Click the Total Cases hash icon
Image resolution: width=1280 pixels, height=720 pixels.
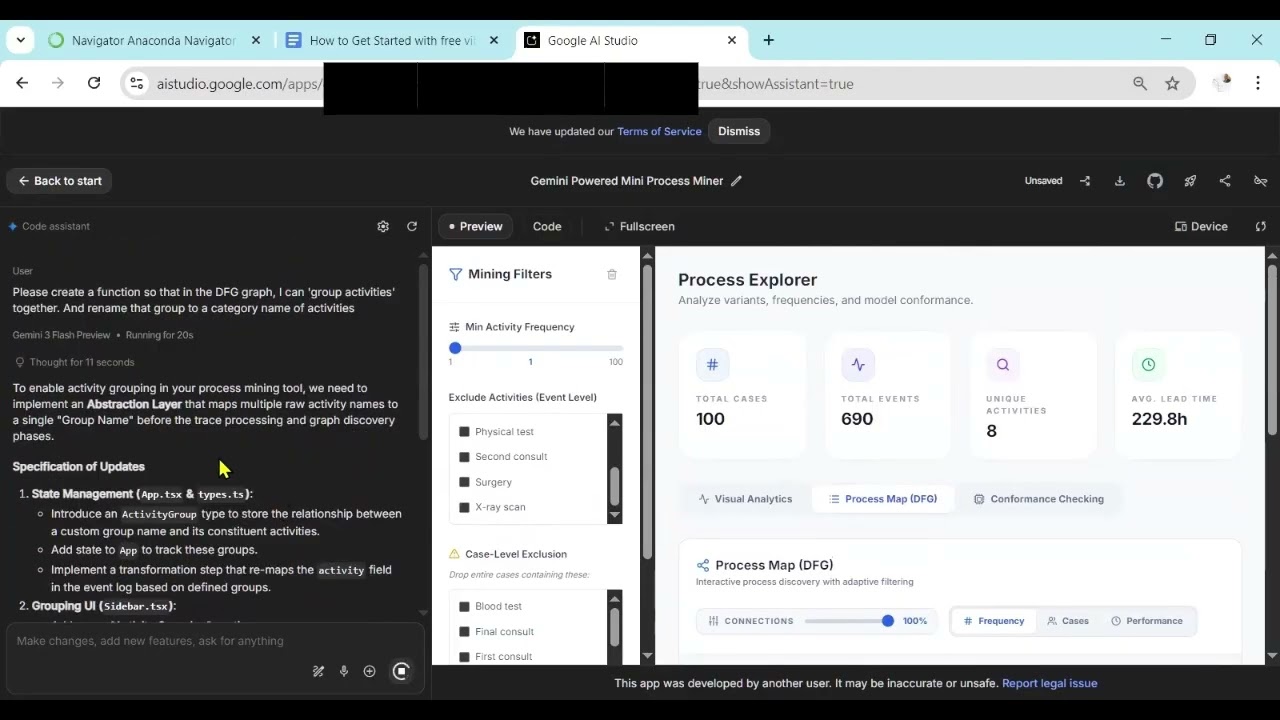(x=713, y=365)
